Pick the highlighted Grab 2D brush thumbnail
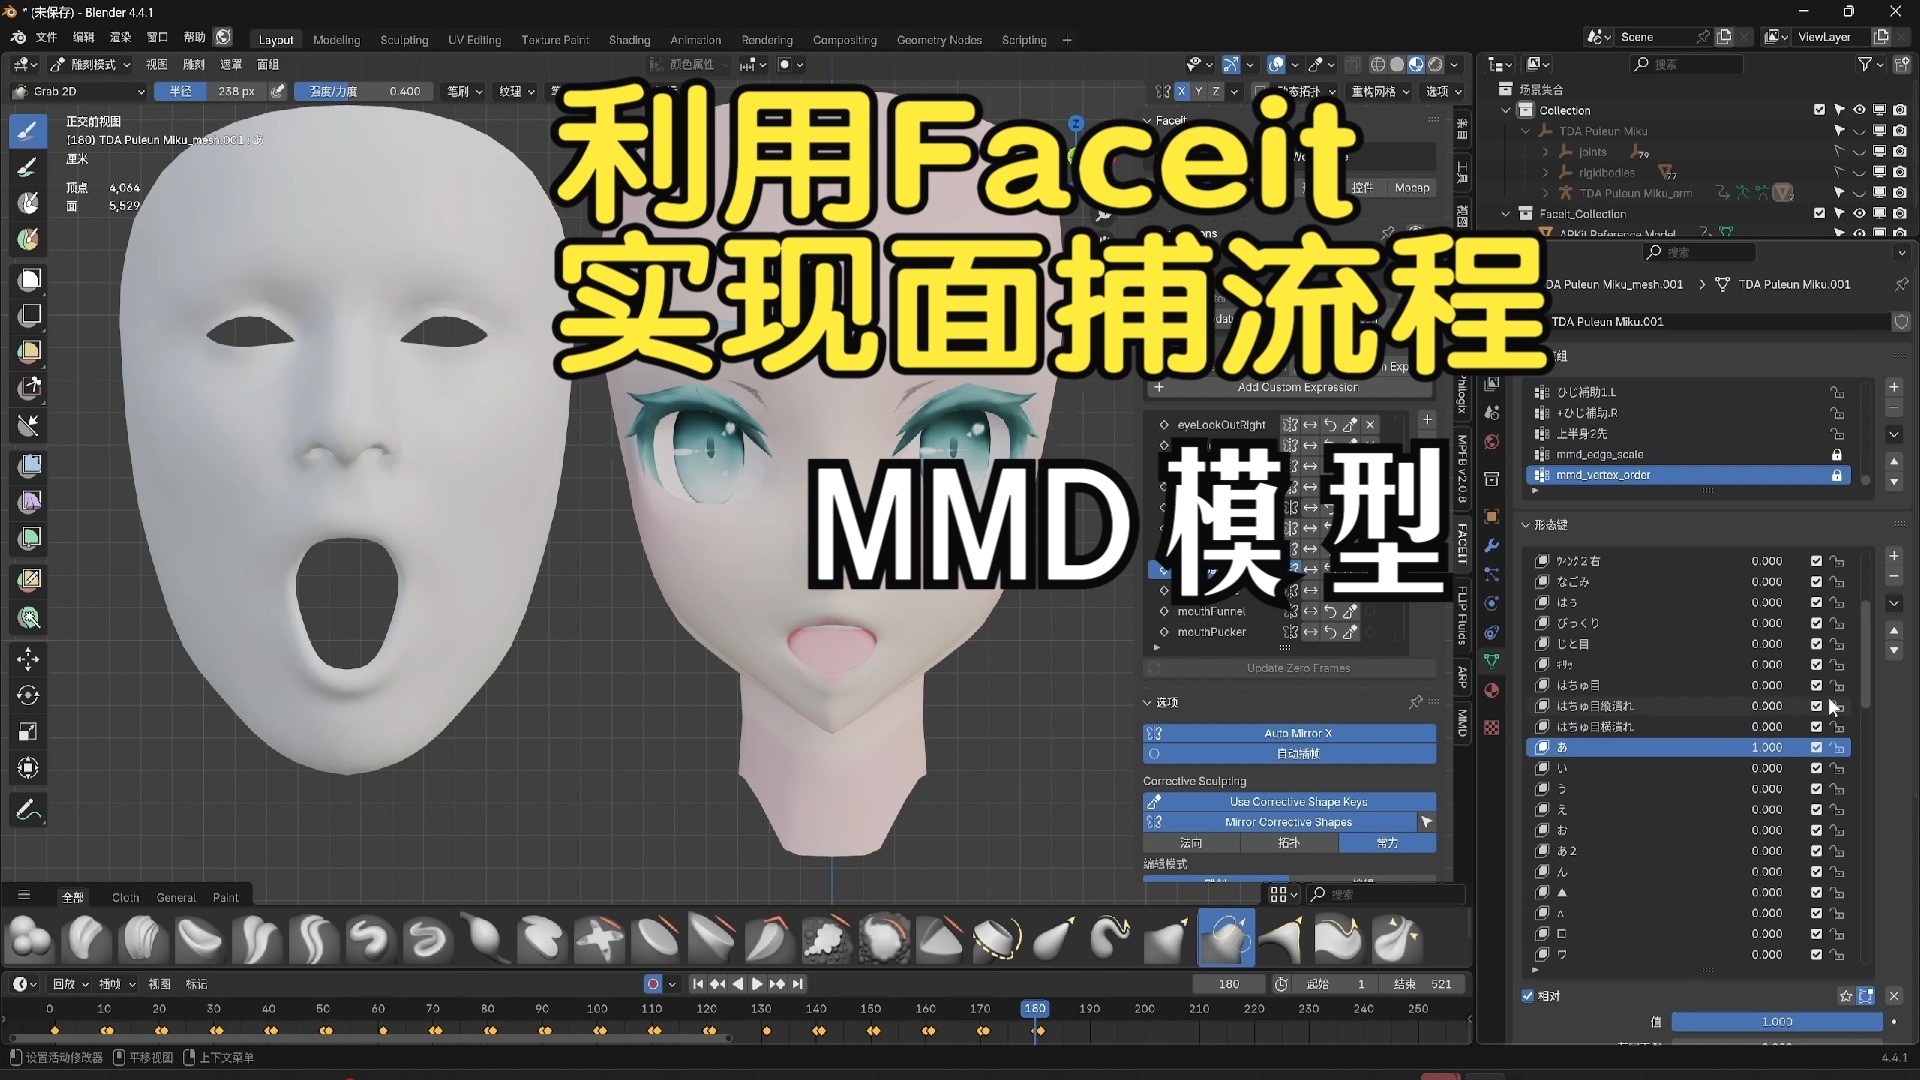1920x1080 pixels. pyautogui.click(x=1226, y=938)
